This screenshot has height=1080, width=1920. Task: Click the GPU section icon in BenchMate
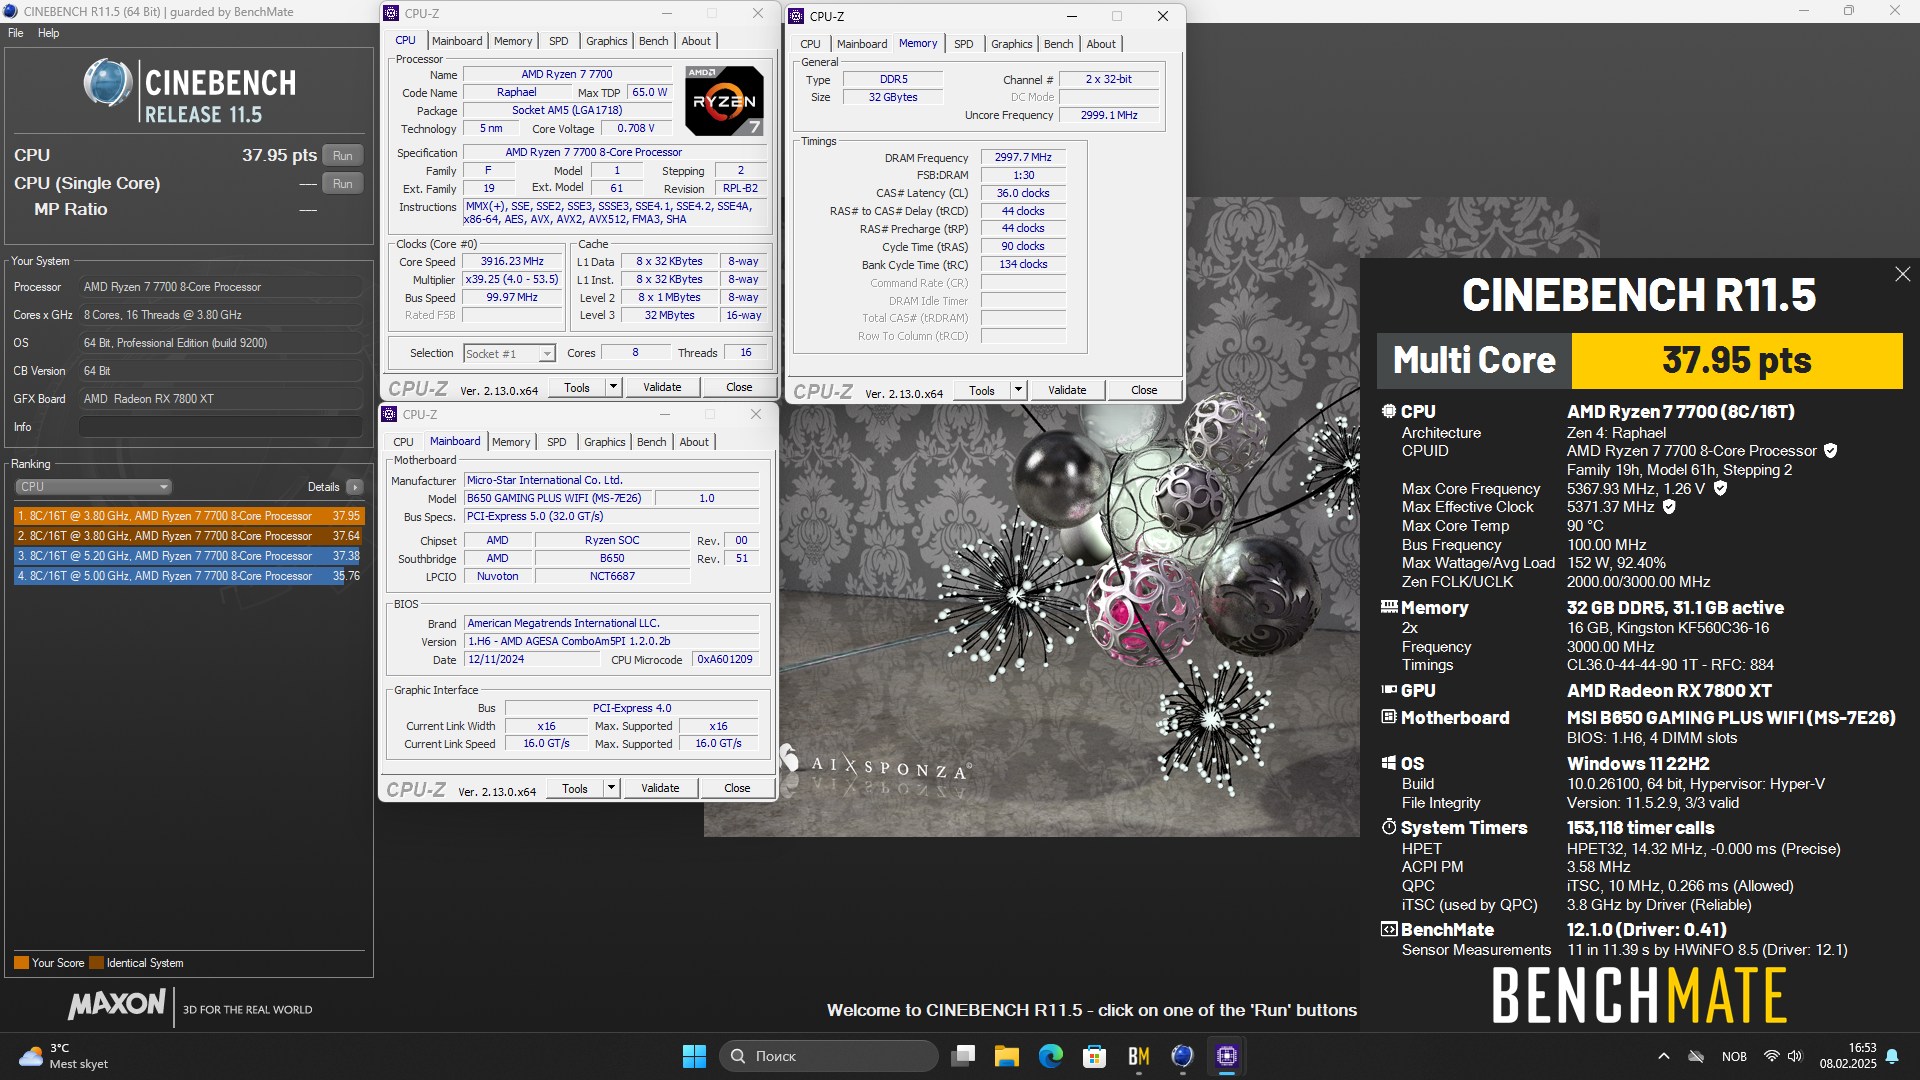pos(1388,690)
